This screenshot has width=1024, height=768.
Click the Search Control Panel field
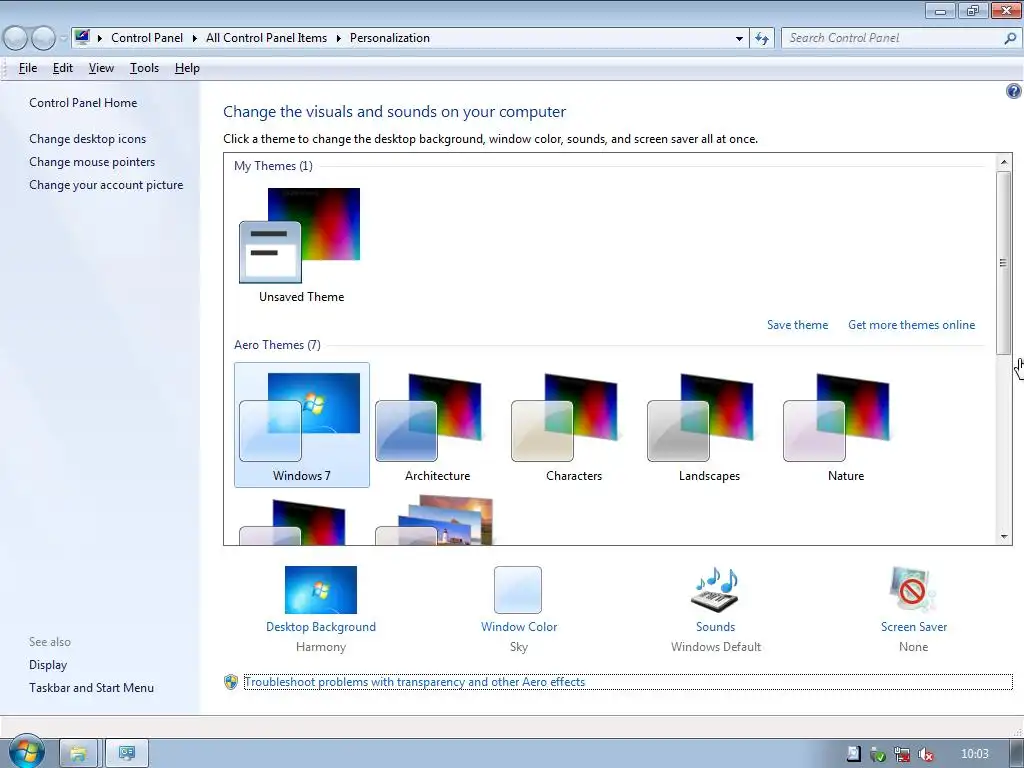892,38
